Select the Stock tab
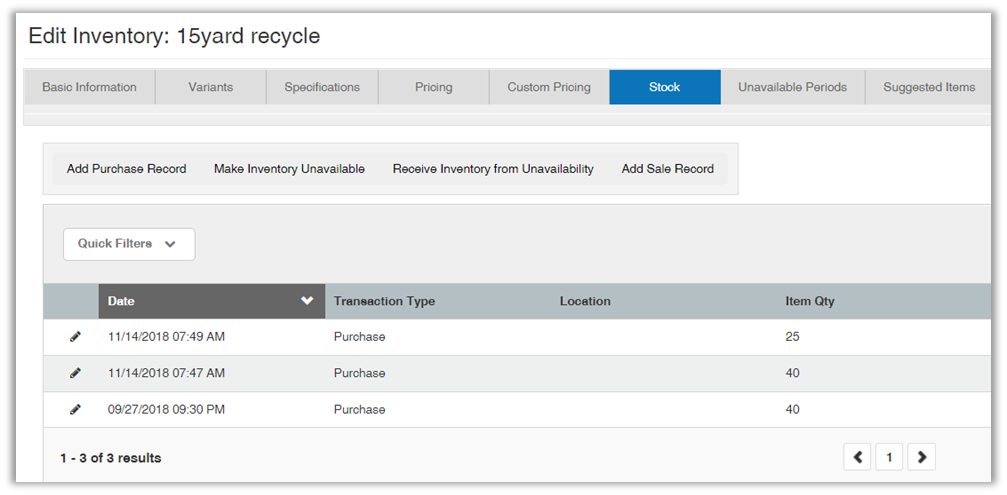 tap(664, 87)
